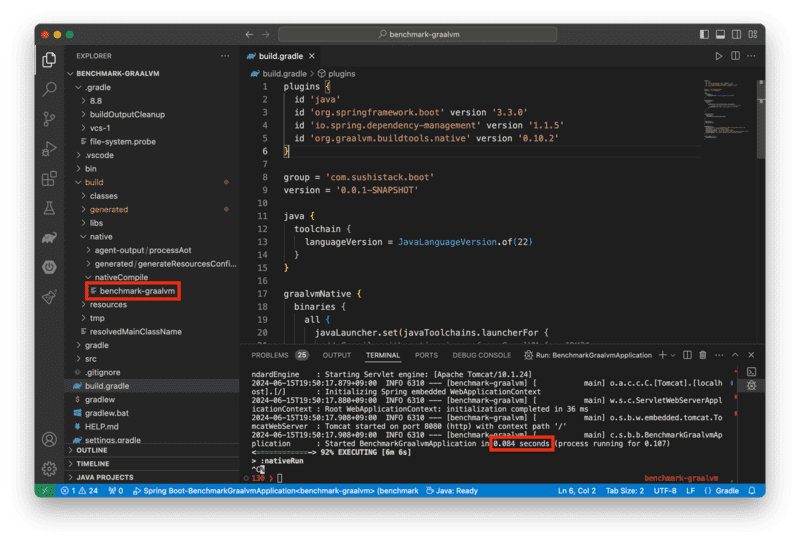Open .gitignore file in explorer

coord(103,372)
